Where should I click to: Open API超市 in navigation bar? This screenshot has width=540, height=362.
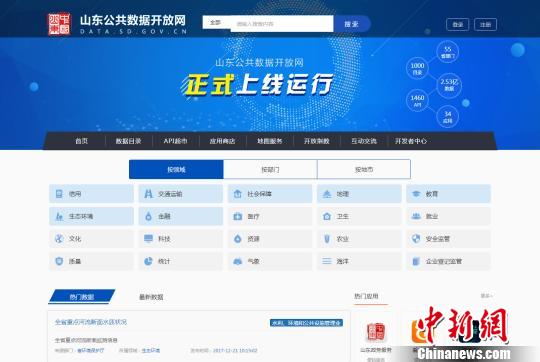click(x=176, y=141)
